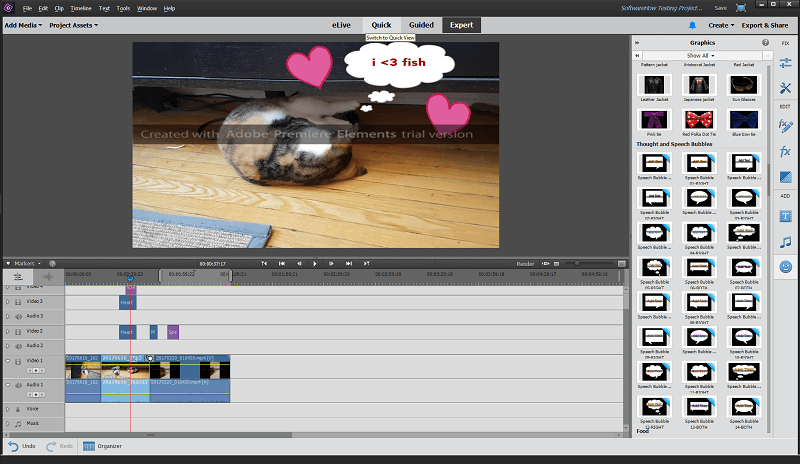Toggle Video 1 track video icon
The height and width of the screenshot is (464, 800).
tap(18, 361)
